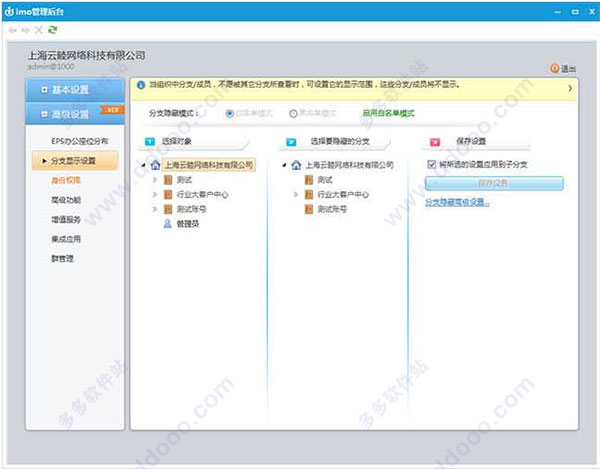Click the forward arrow navigation icon
This screenshot has height=469, width=600.
click(x=26, y=30)
